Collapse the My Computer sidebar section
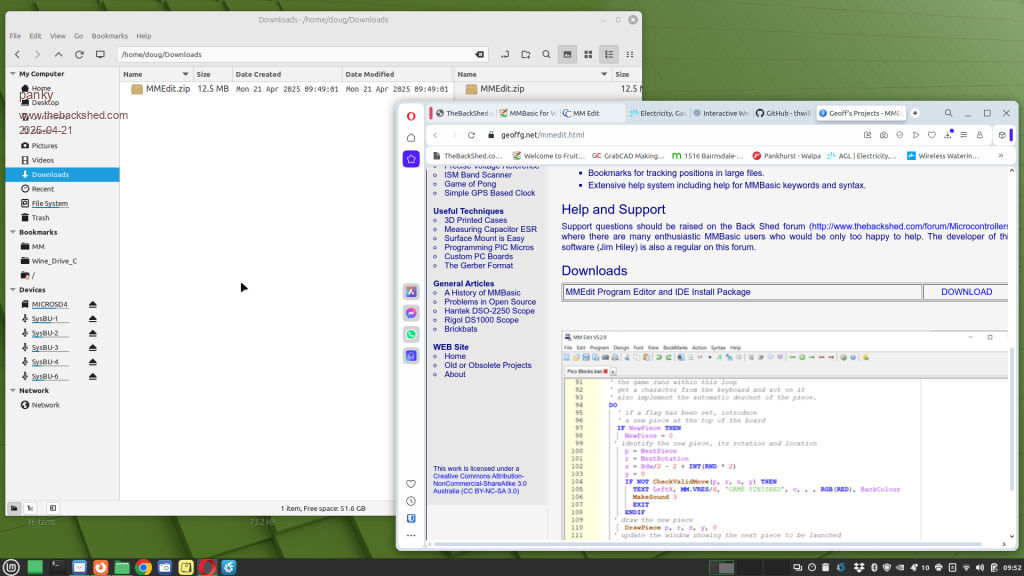1024x576 pixels. pos(12,74)
